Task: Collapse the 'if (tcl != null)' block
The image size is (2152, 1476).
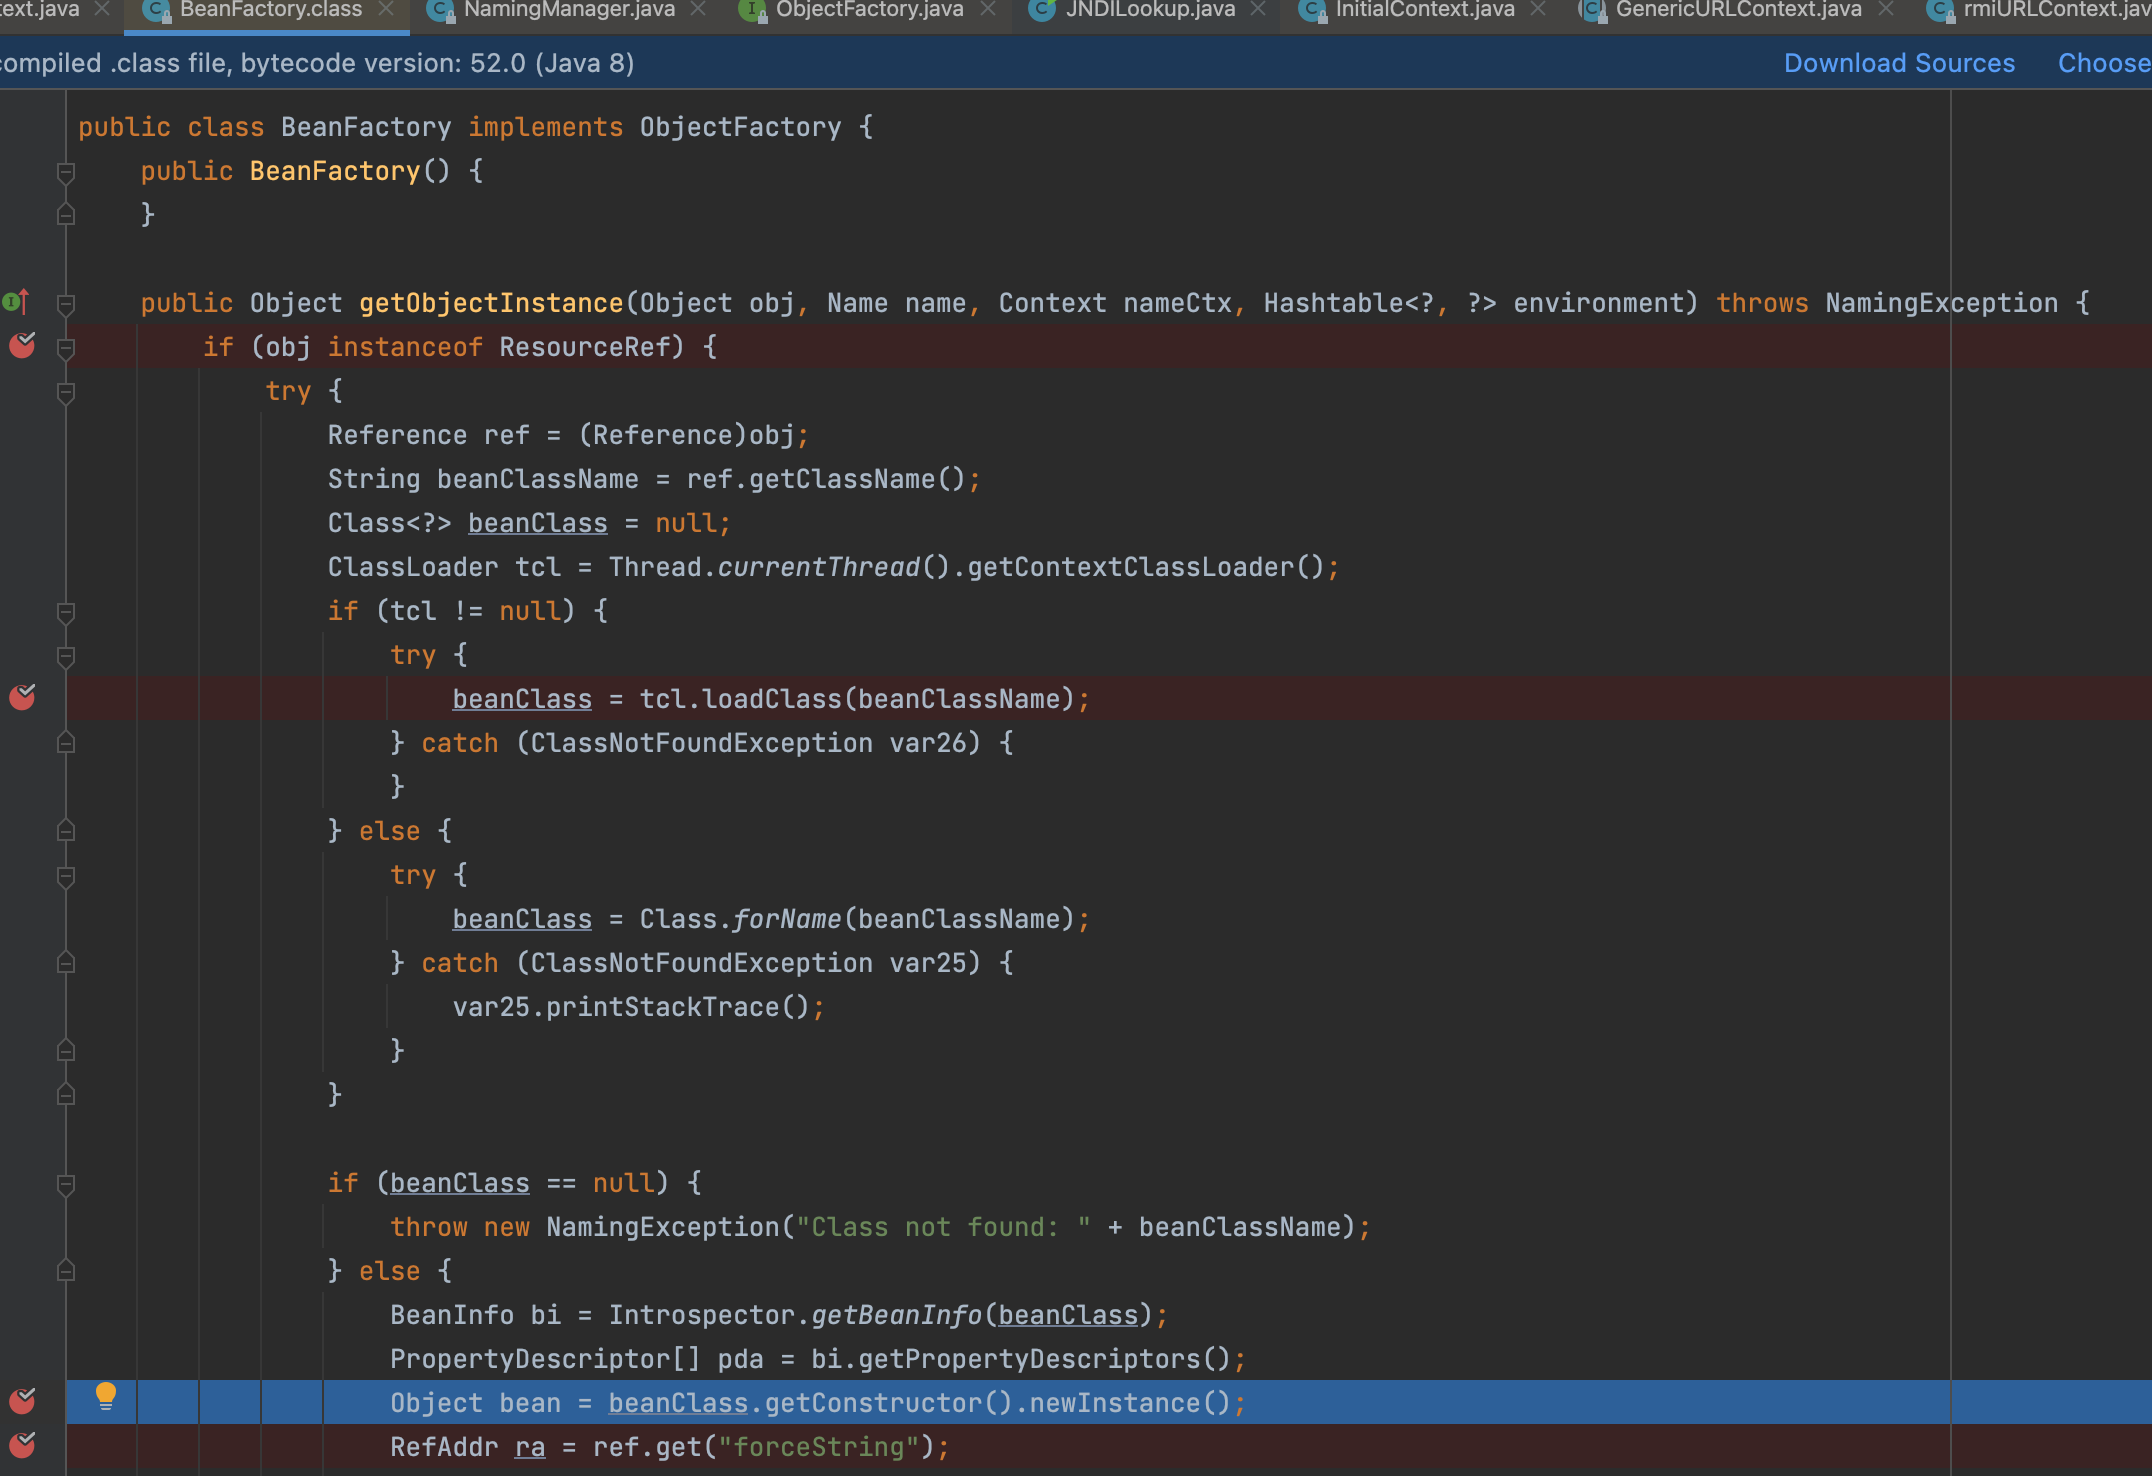Action: [x=66, y=612]
